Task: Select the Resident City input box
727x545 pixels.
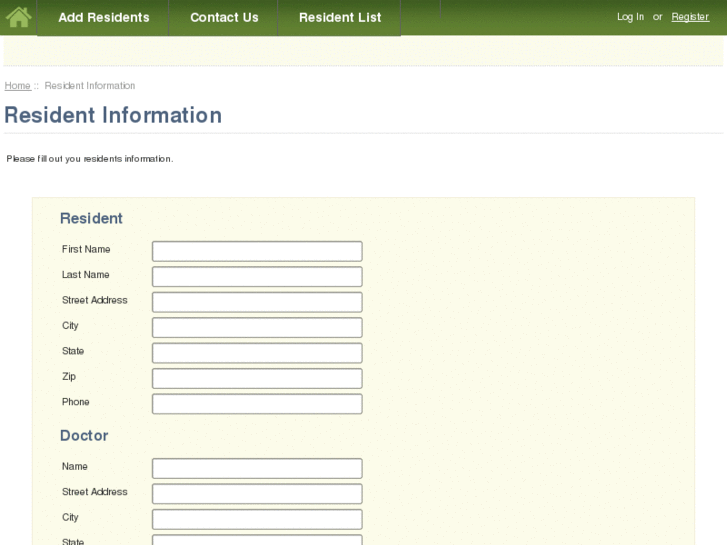Action: click(x=257, y=327)
